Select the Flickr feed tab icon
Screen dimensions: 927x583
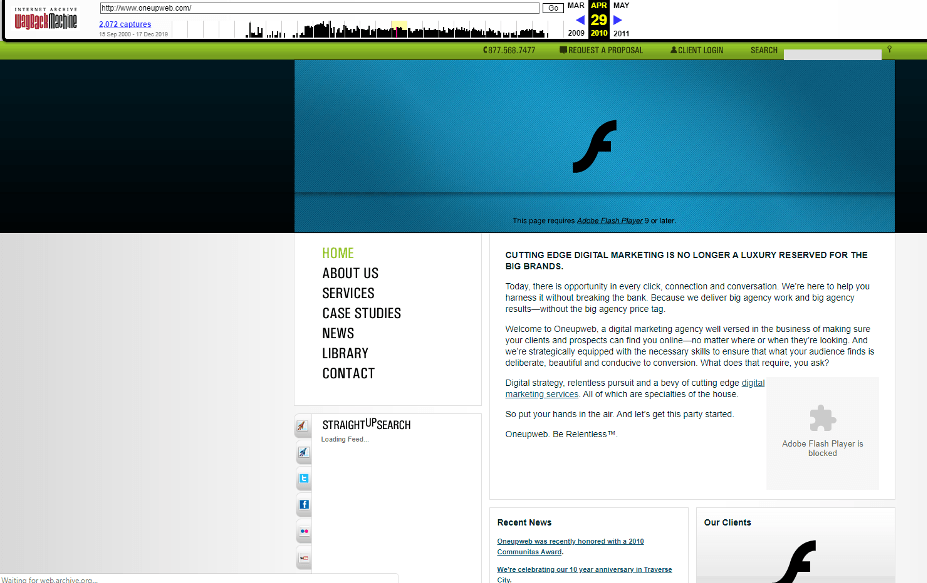coord(303,531)
